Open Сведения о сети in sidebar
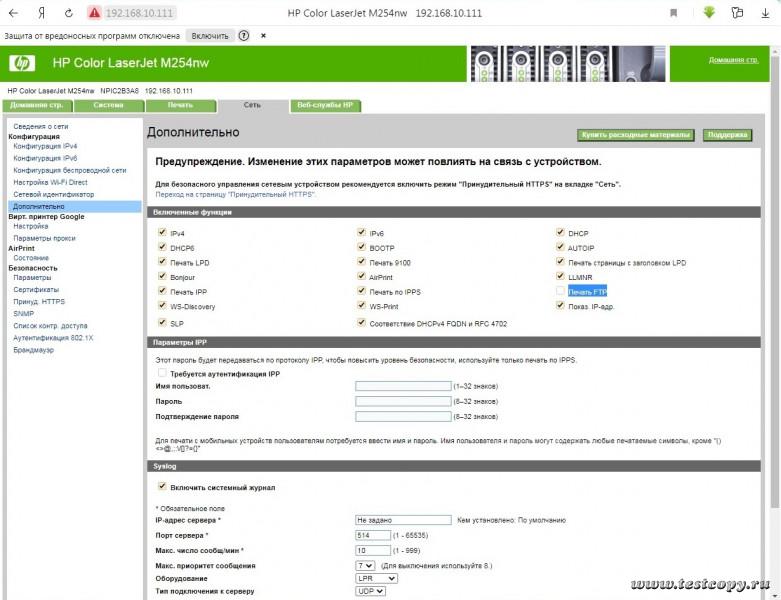Viewport: 781px width, 600px height. 41,126
